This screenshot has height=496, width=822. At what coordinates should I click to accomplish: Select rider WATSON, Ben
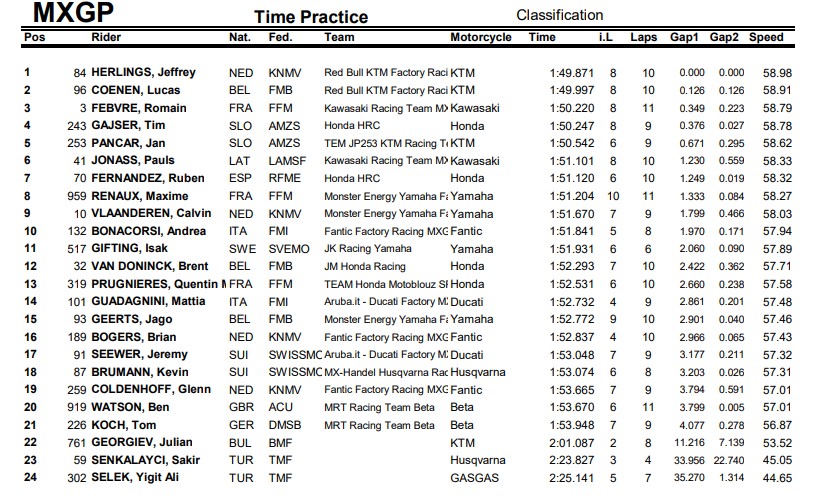click(x=129, y=407)
